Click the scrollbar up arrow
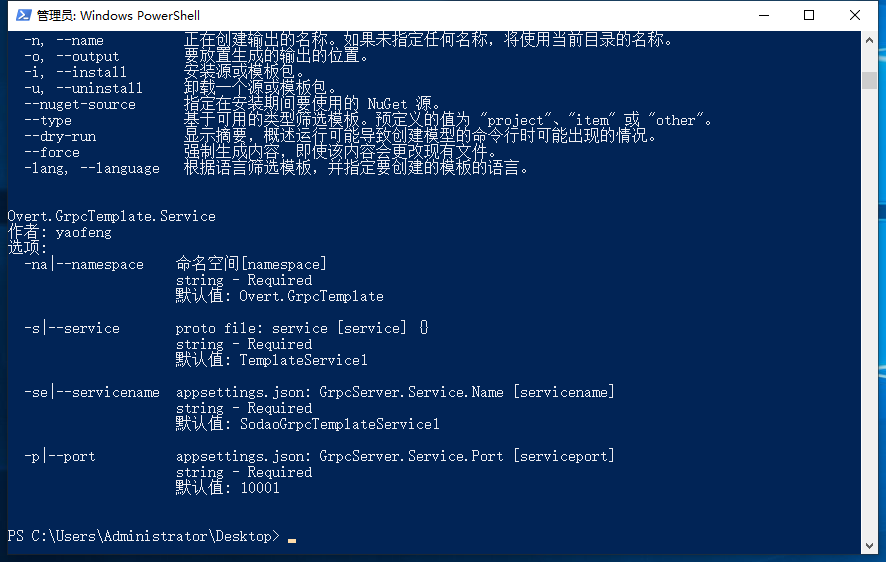Viewport: 886px width, 562px height. pos(870,40)
